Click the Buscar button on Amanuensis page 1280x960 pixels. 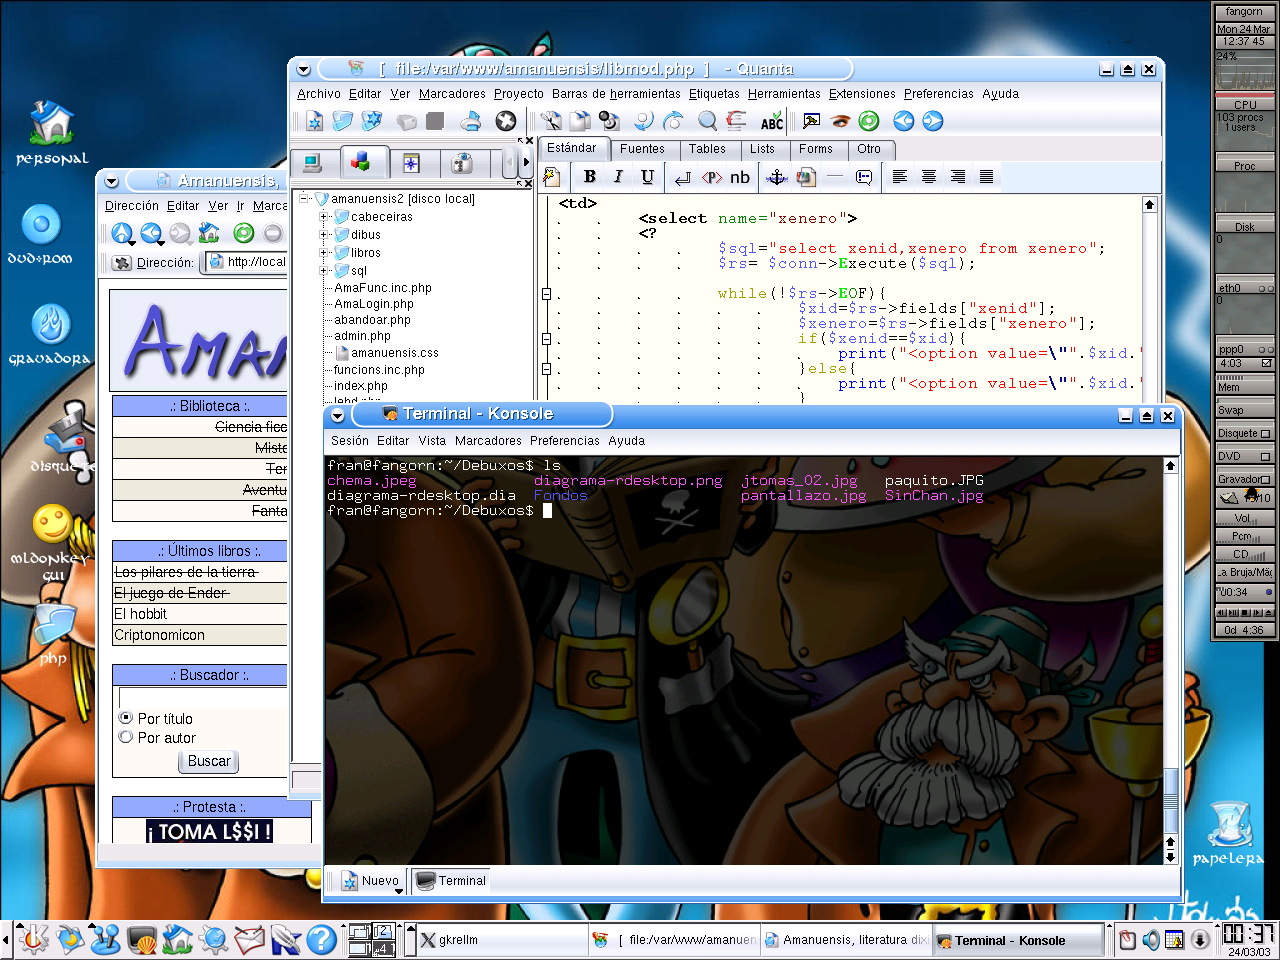point(209,761)
